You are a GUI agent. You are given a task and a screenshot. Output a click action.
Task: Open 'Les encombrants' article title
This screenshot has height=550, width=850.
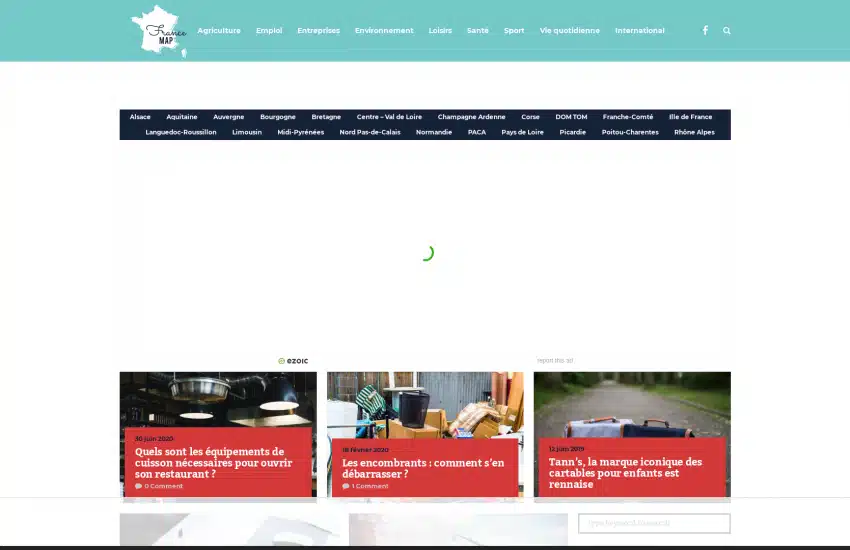tap(423, 468)
